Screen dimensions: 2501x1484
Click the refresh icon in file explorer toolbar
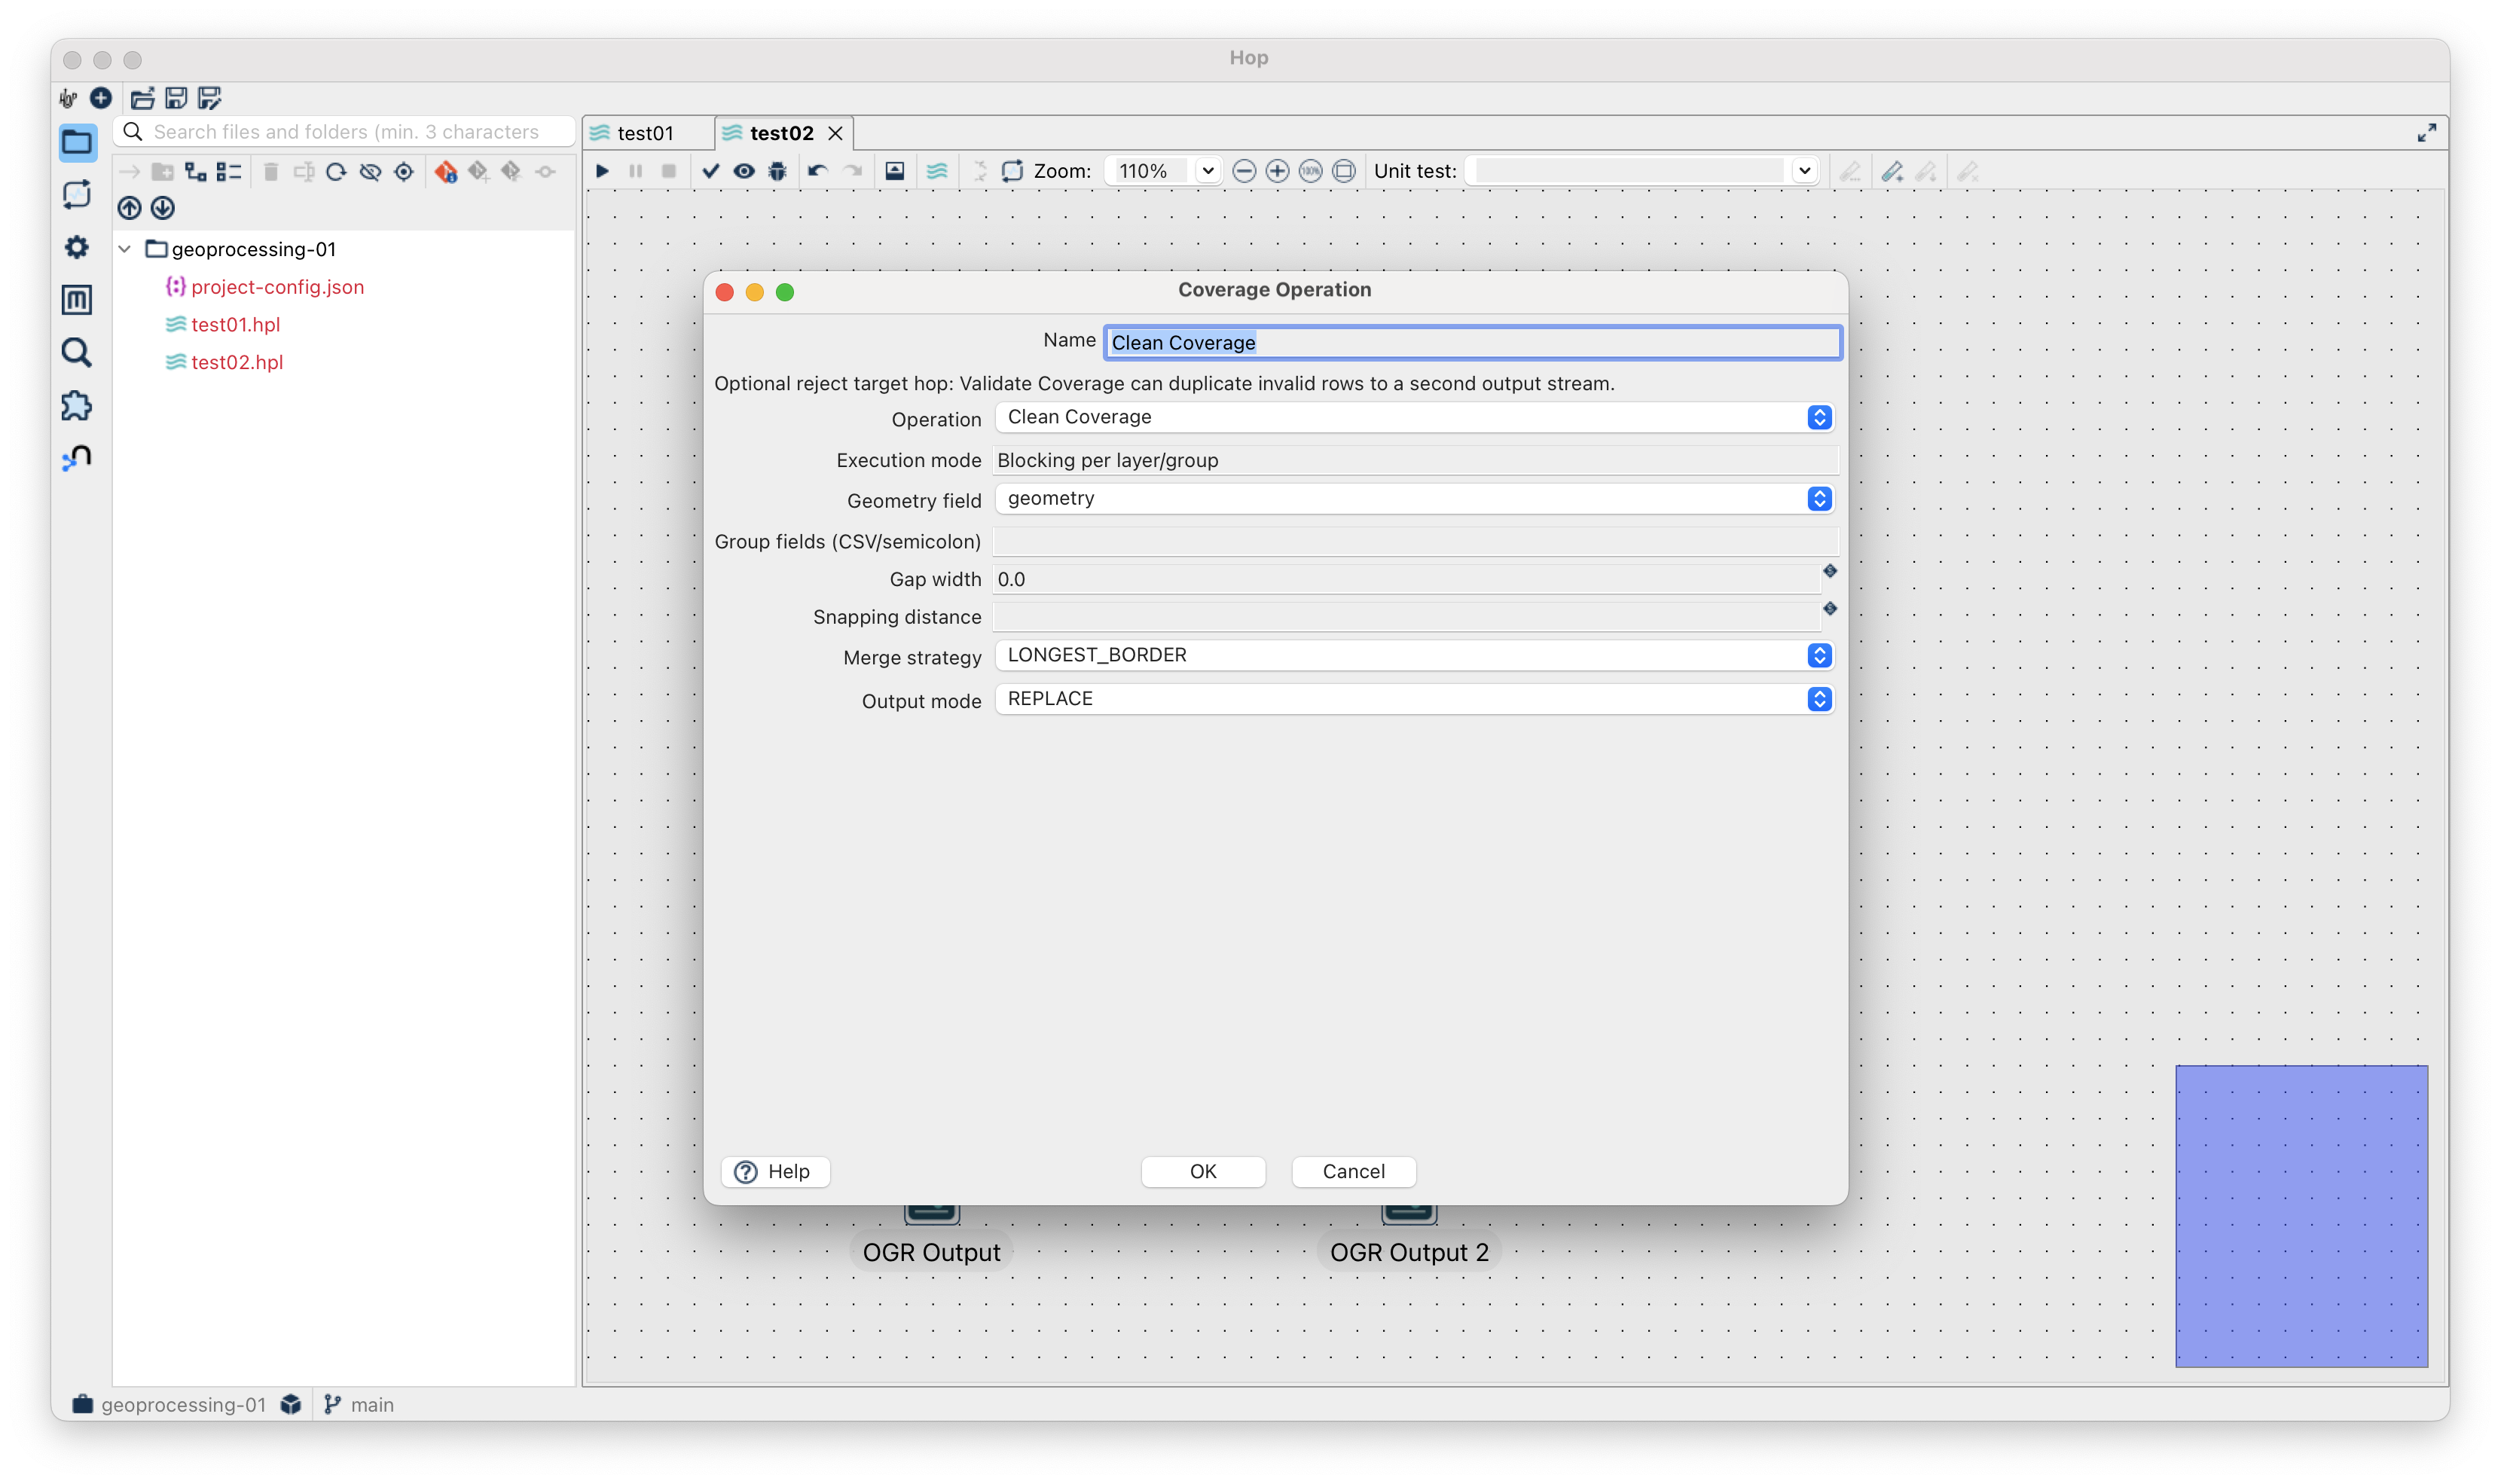click(x=336, y=172)
